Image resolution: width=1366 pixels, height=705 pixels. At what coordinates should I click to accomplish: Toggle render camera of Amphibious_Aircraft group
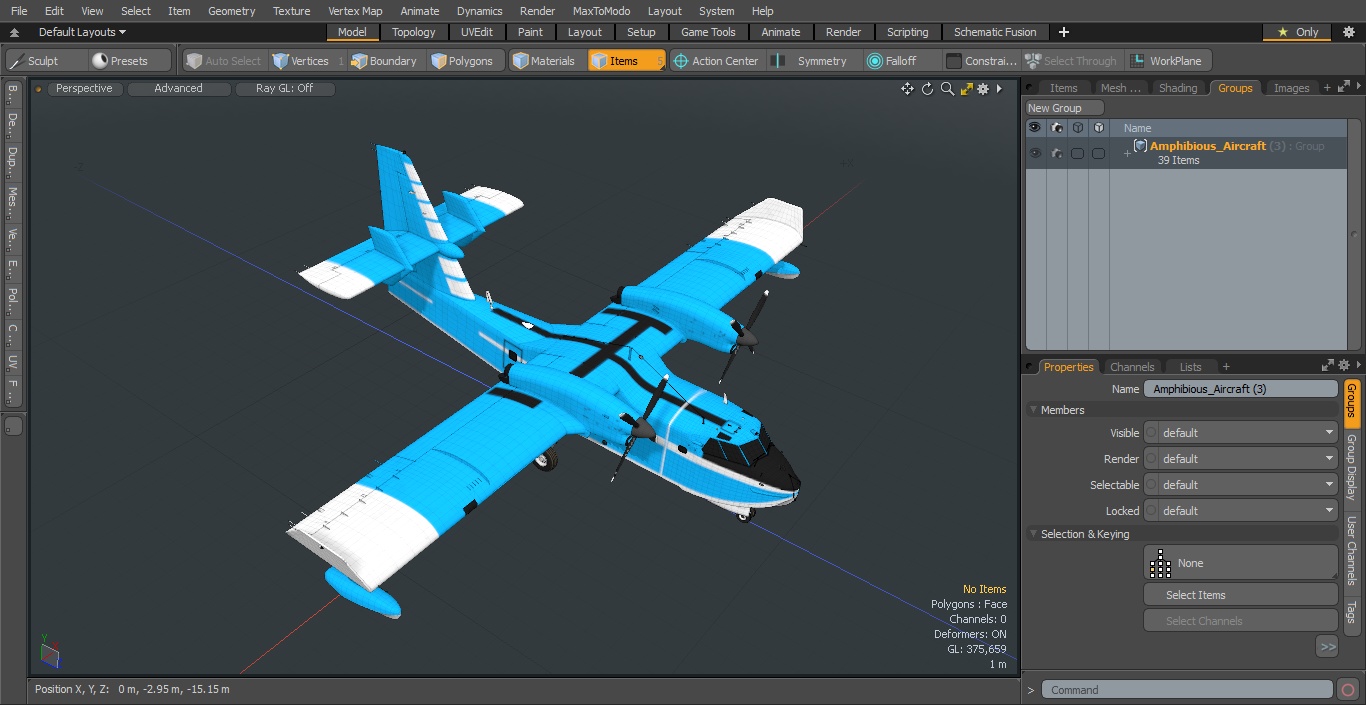pos(1056,153)
